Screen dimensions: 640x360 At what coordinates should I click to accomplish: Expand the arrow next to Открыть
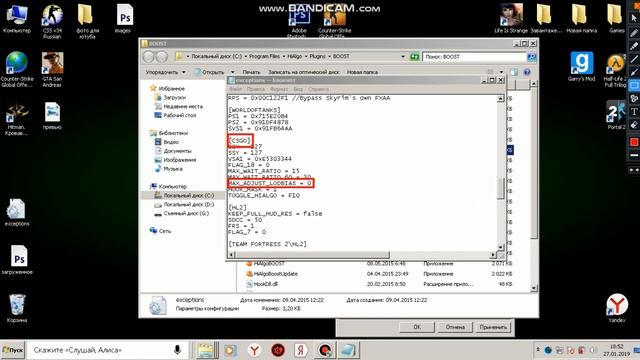232,72
